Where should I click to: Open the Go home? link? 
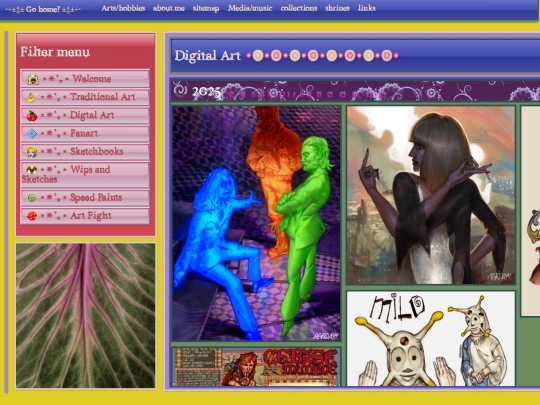(43, 9)
